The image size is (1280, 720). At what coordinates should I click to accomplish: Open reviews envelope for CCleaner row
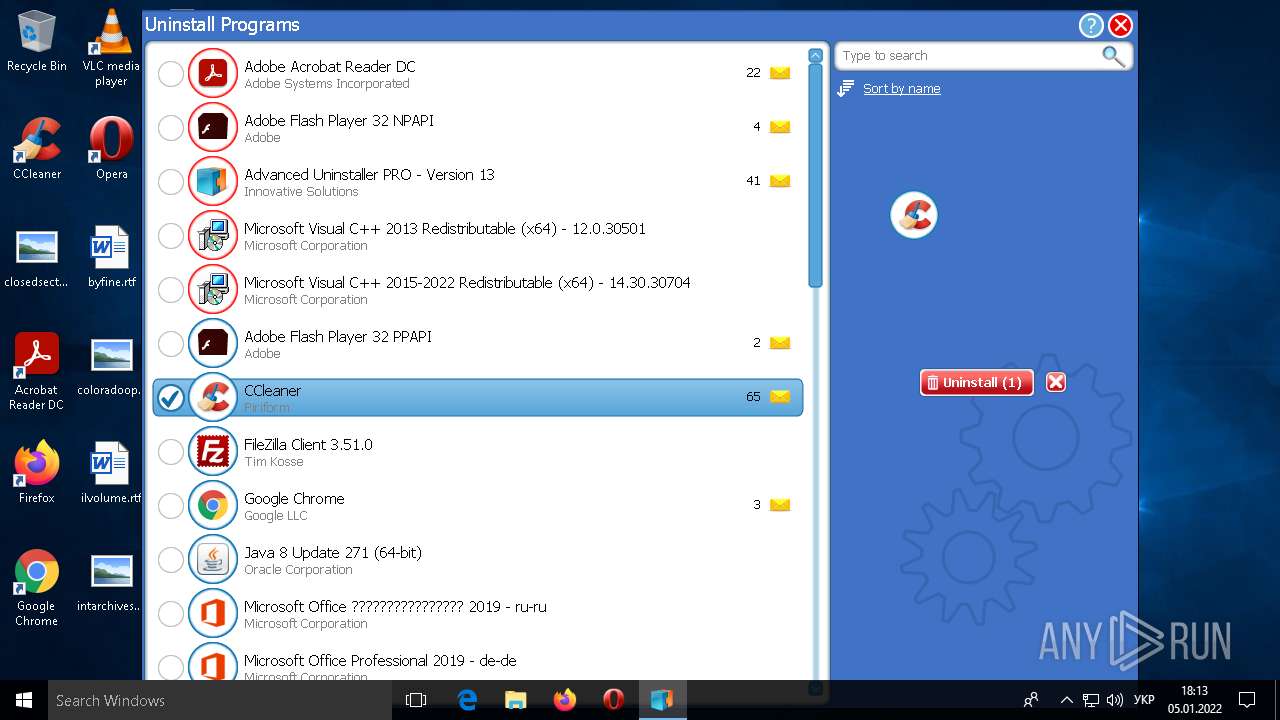coord(780,397)
